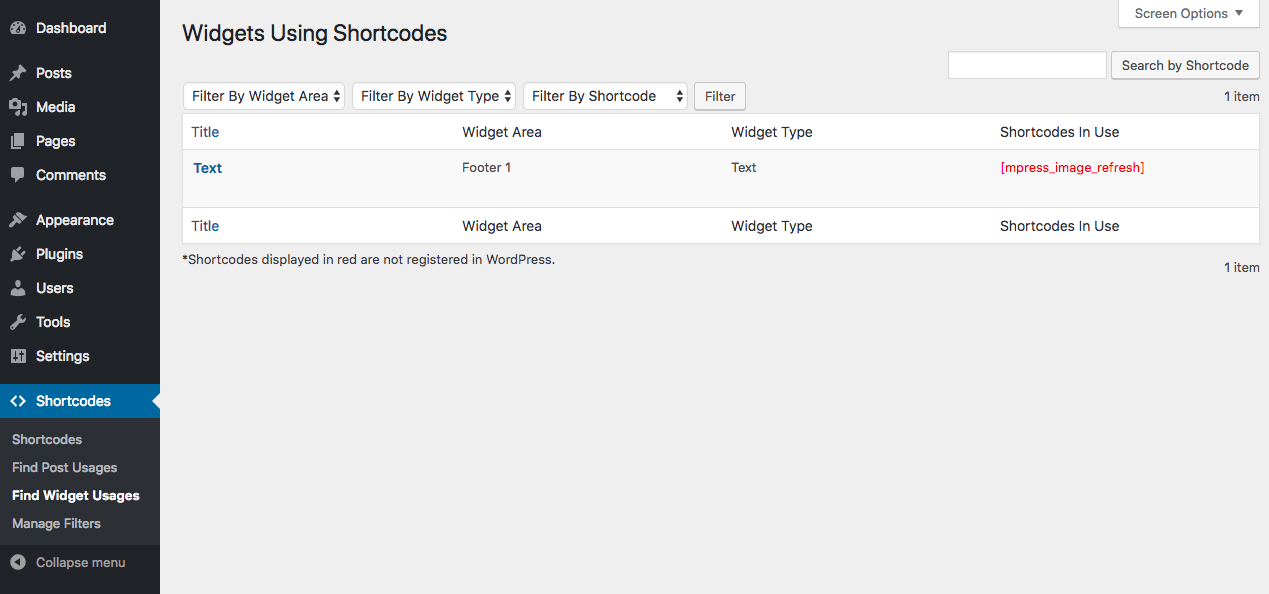This screenshot has height=594, width=1269.
Task: Open the Filter By Widget Area dropdown
Action: (264, 96)
